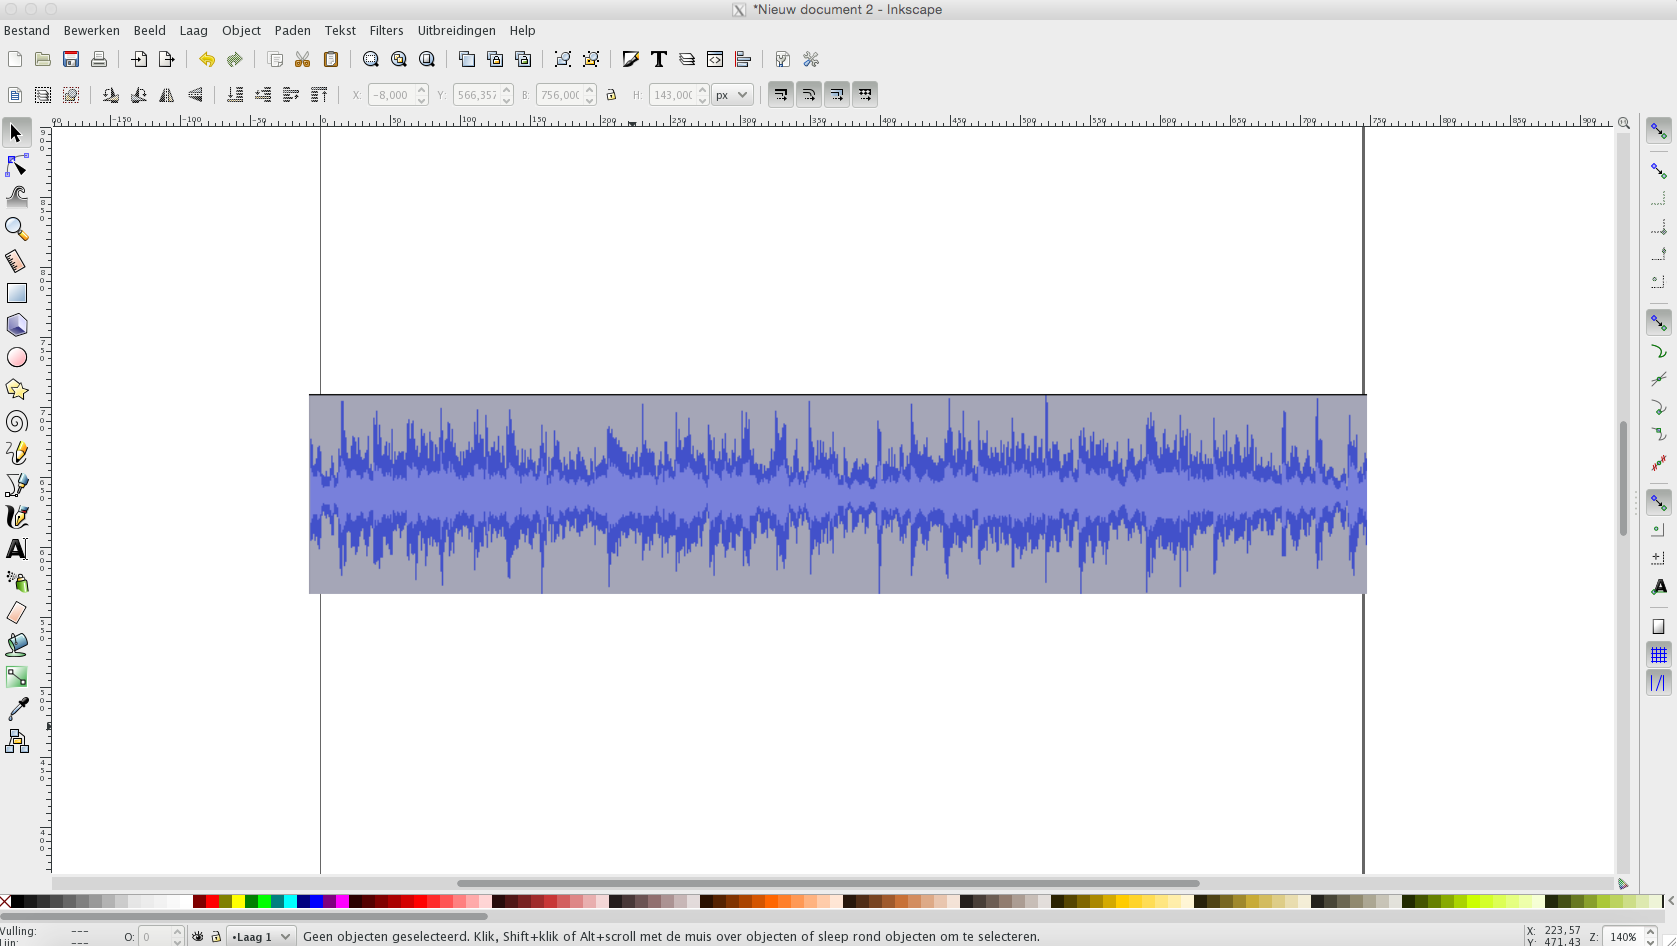1677x946 pixels.
Task: Click the Cut scissors icon
Action: pyautogui.click(x=303, y=59)
